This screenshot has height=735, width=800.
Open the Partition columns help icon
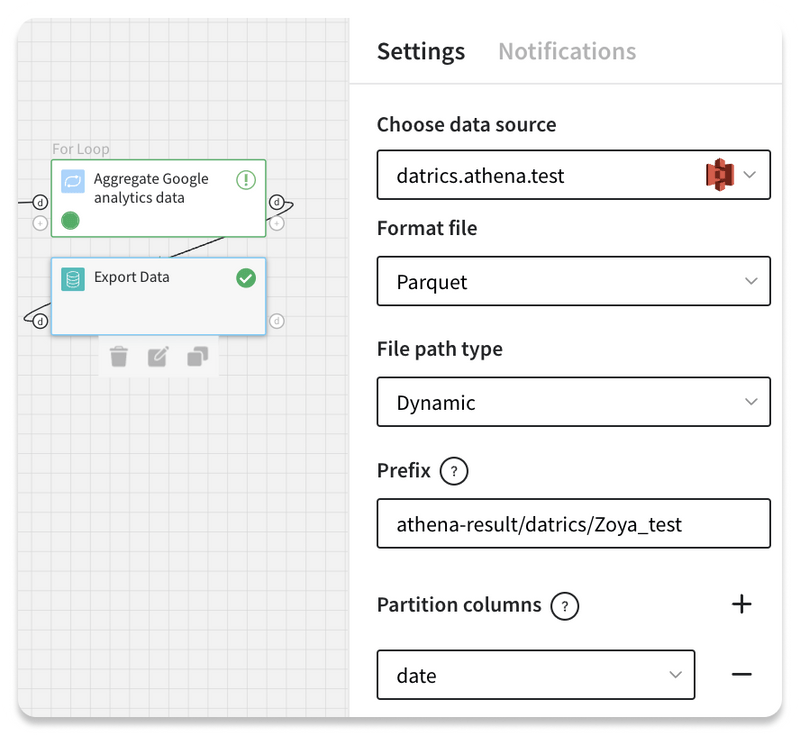click(564, 606)
